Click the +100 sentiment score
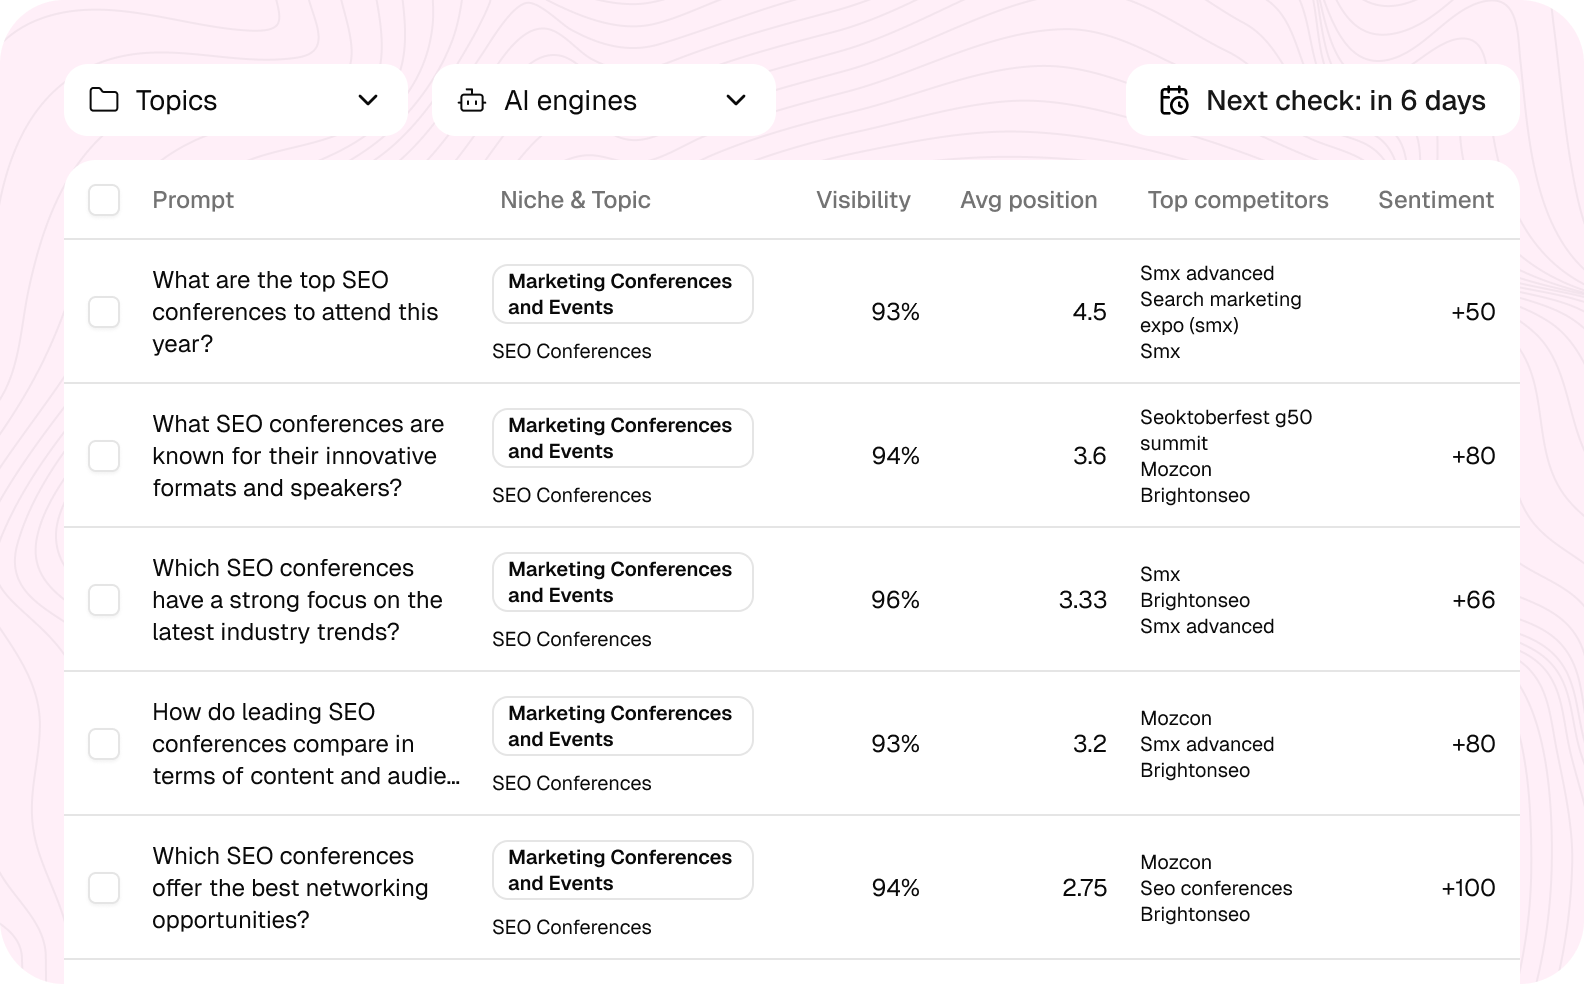Screen dimensions: 1584x984 (x=1467, y=887)
